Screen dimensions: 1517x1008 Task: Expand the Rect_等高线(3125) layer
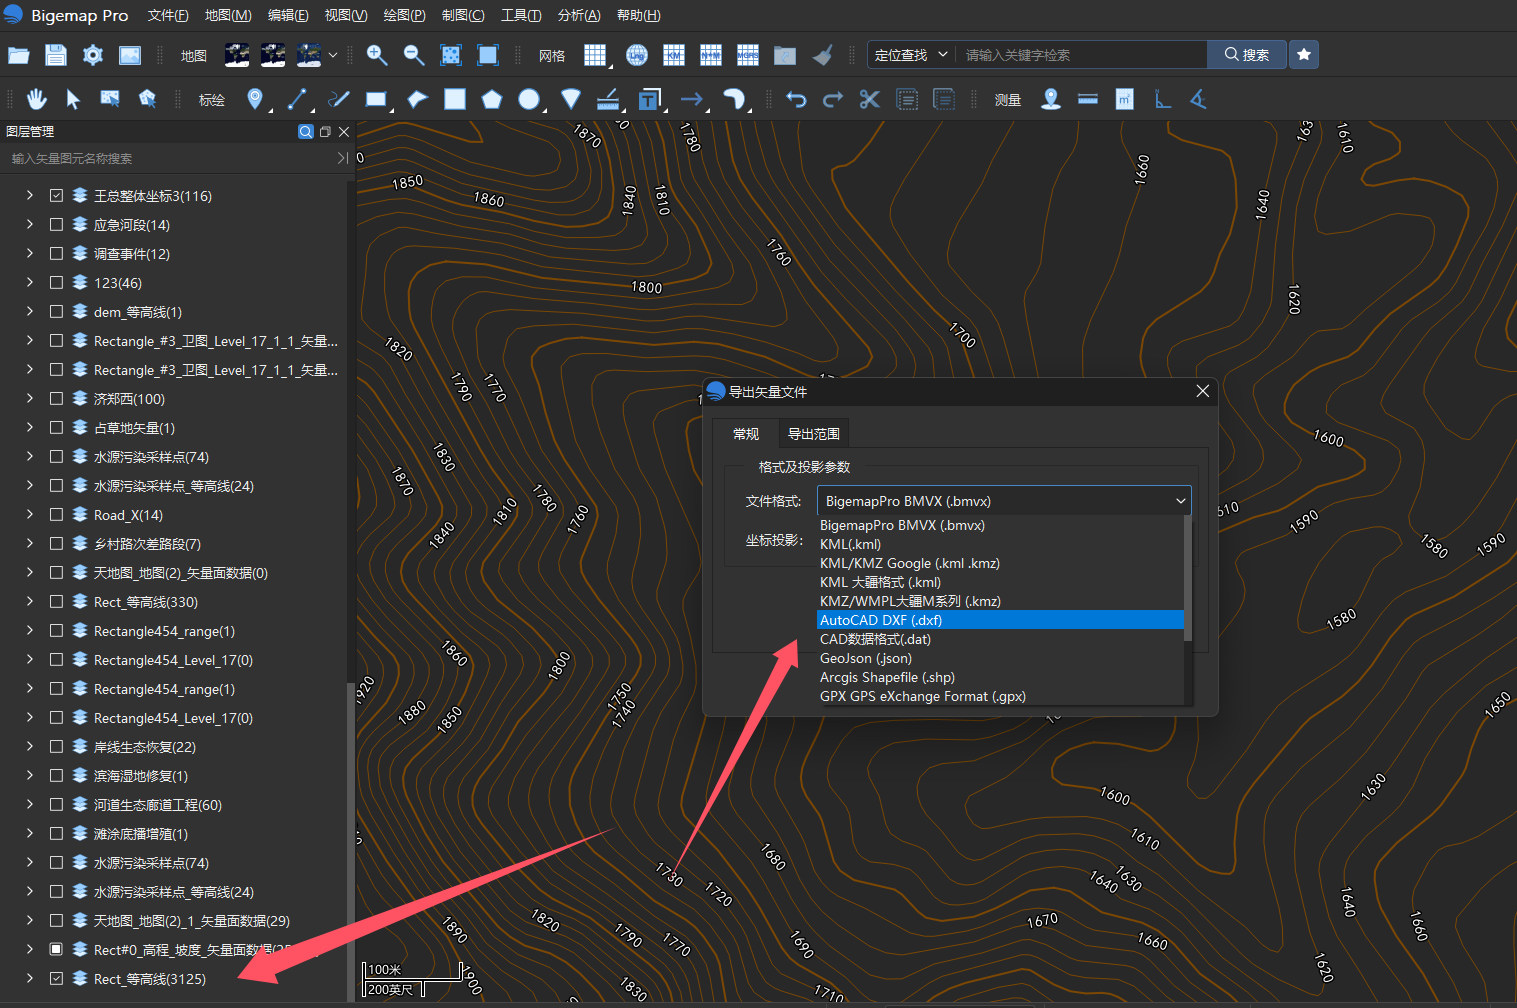pos(29,979)
